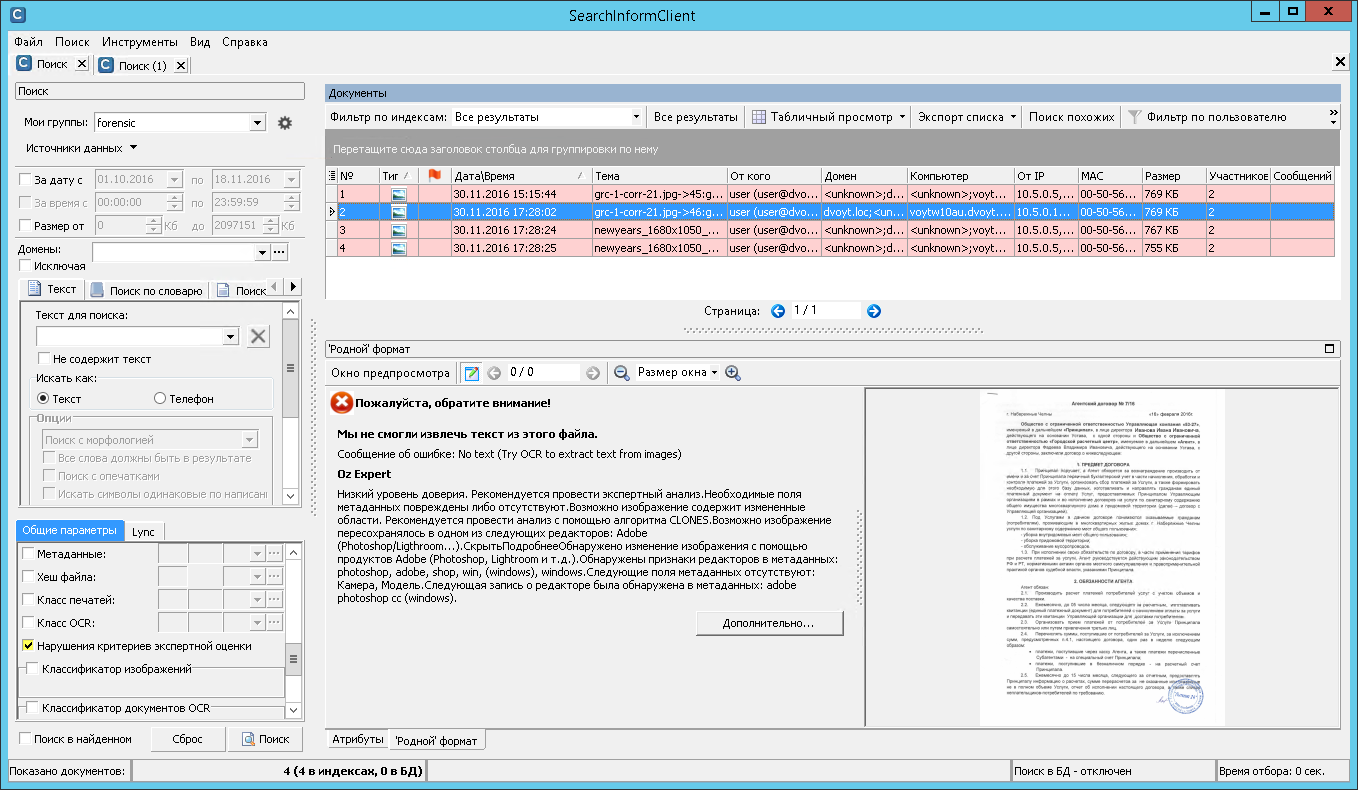Open the Домены dropdown

262,252
